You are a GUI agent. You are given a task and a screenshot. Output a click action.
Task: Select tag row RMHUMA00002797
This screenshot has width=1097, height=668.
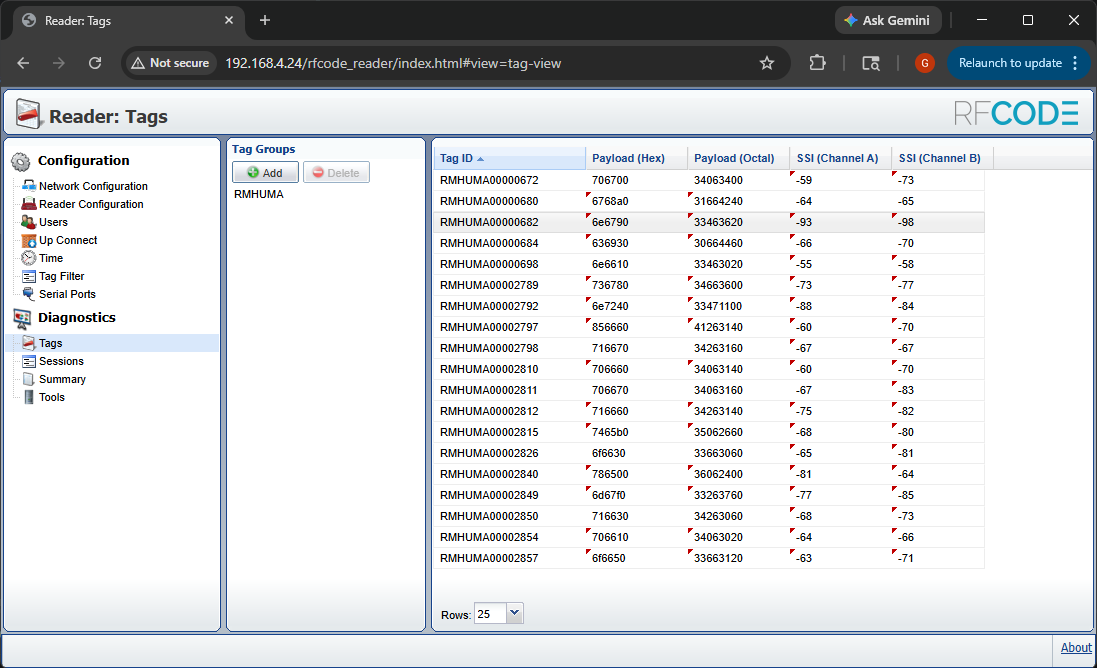pyautogui.click(x=489, y=327)
